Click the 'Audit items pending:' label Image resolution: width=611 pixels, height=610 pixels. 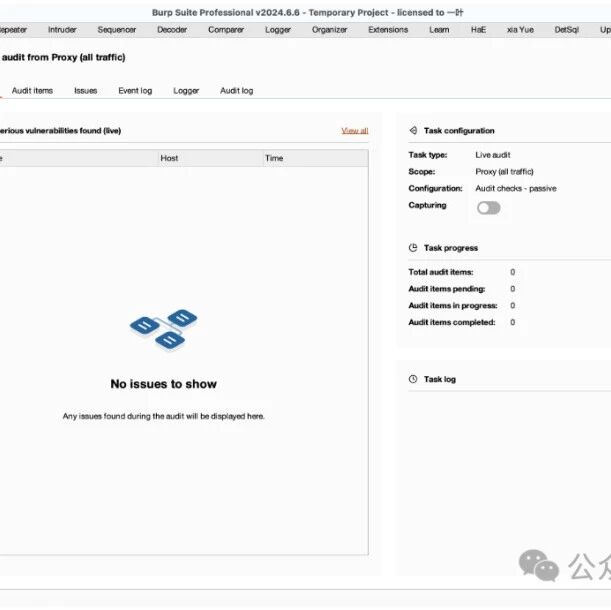point(447,289)
